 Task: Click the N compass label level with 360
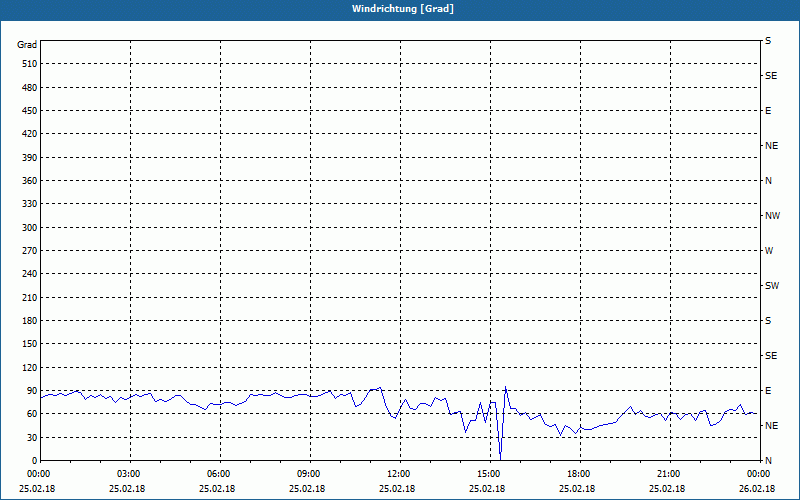768,181
